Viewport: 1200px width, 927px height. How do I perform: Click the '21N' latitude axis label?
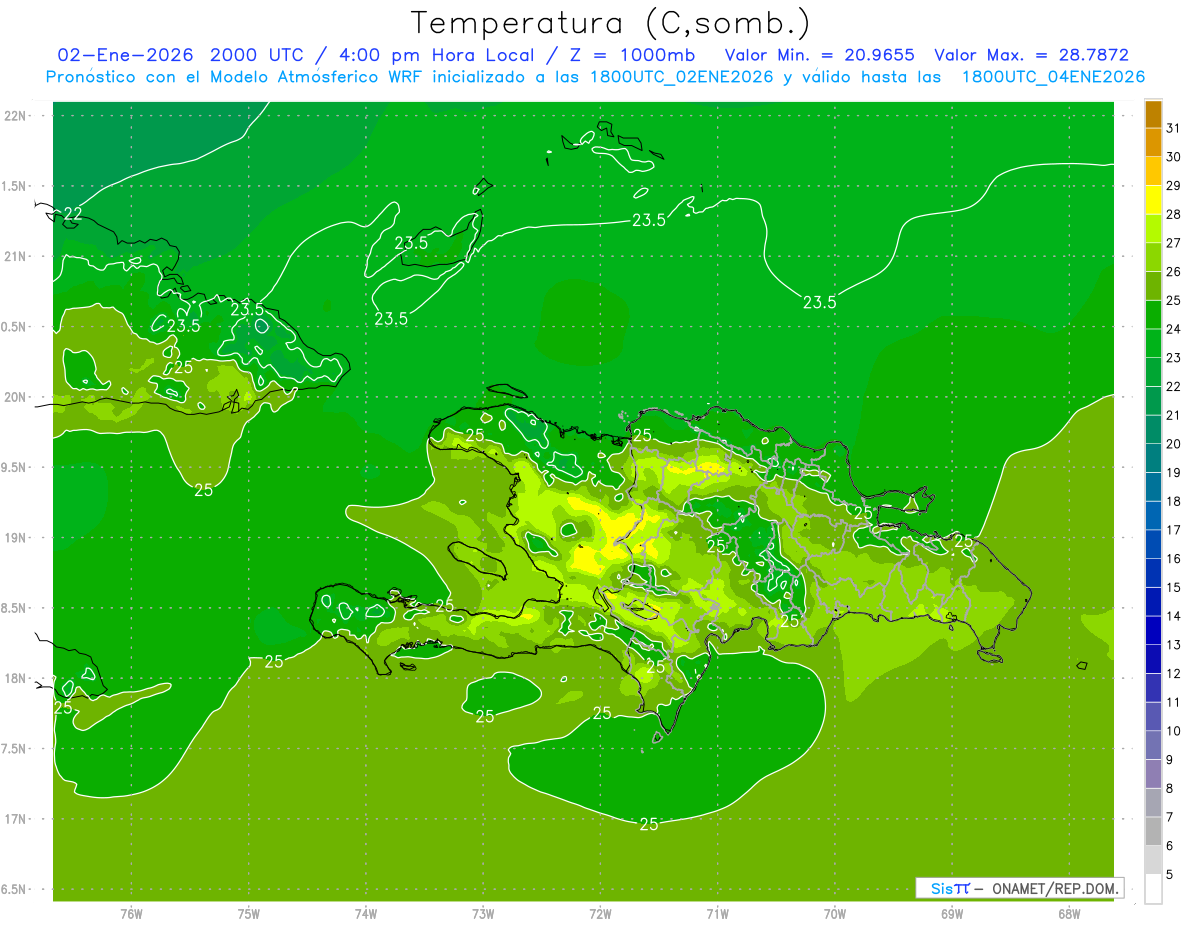(x=15, y=257)
